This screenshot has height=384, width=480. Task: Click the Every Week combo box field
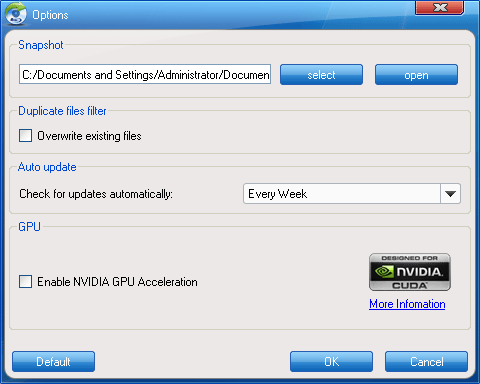click(352, 194)
